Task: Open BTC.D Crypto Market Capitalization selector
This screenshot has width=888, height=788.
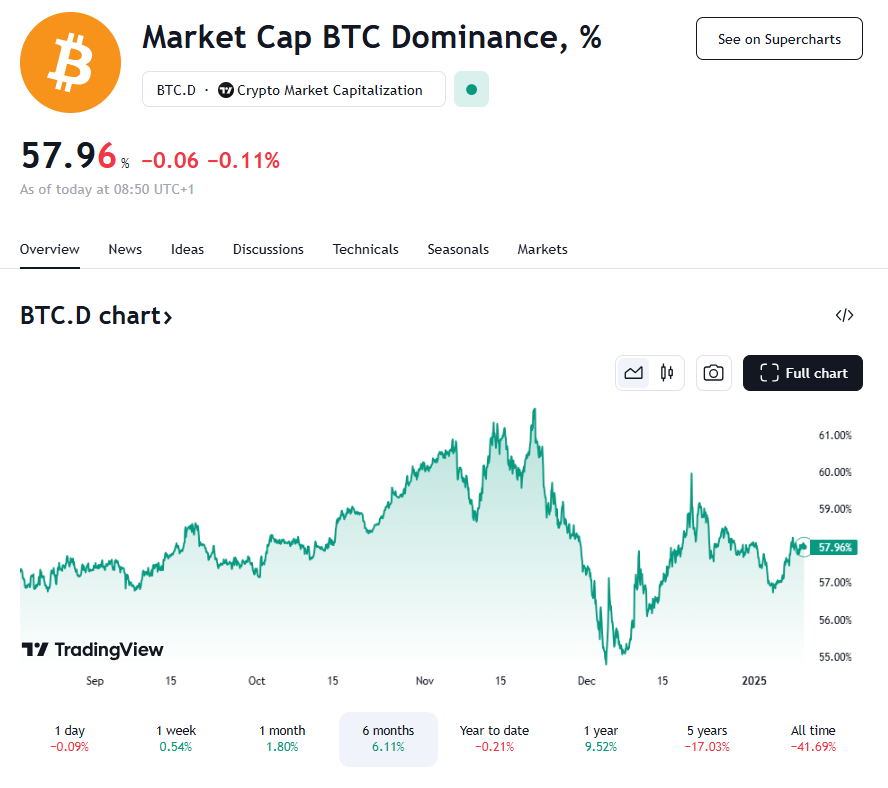Action: pos(293,89)
